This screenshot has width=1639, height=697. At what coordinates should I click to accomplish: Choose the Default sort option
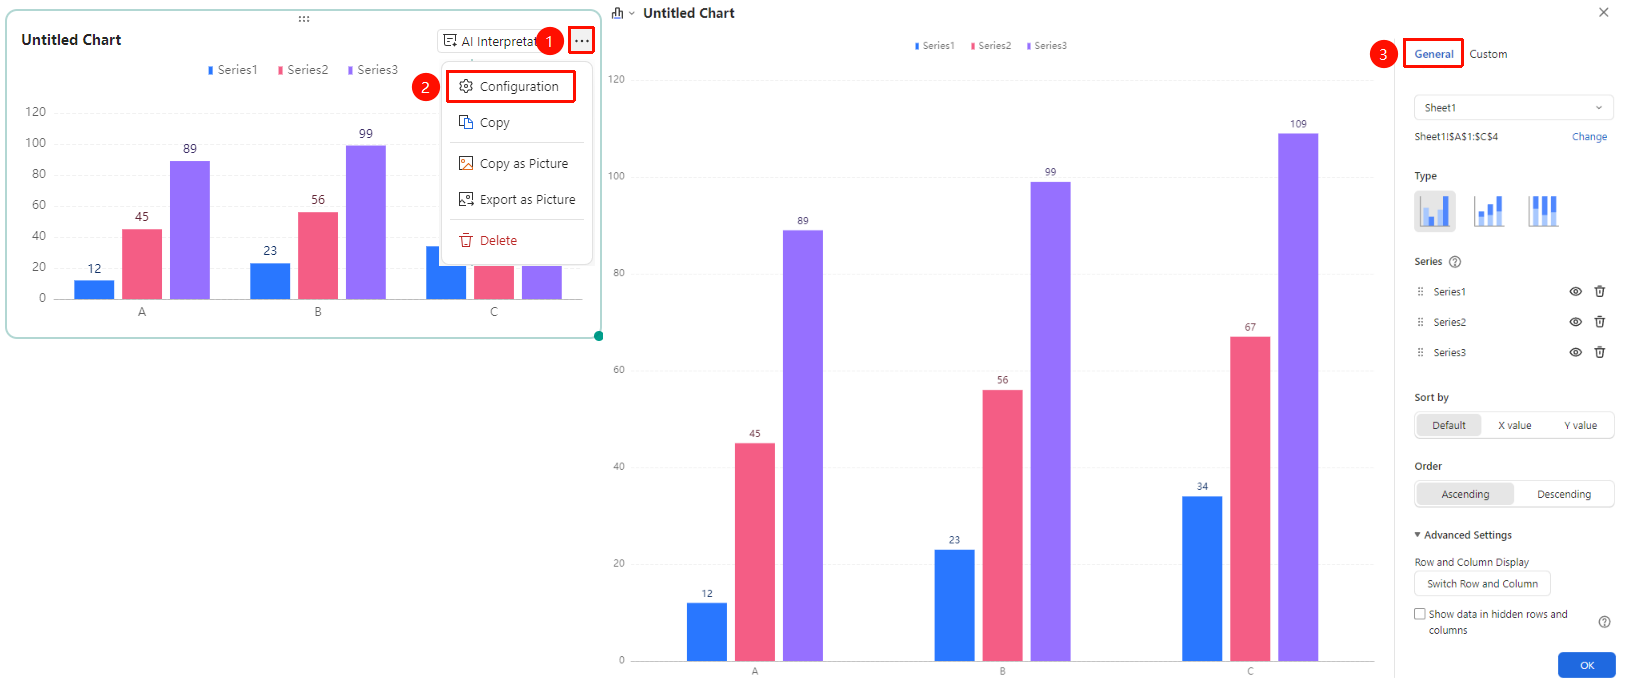click(x=1449, y=425)
